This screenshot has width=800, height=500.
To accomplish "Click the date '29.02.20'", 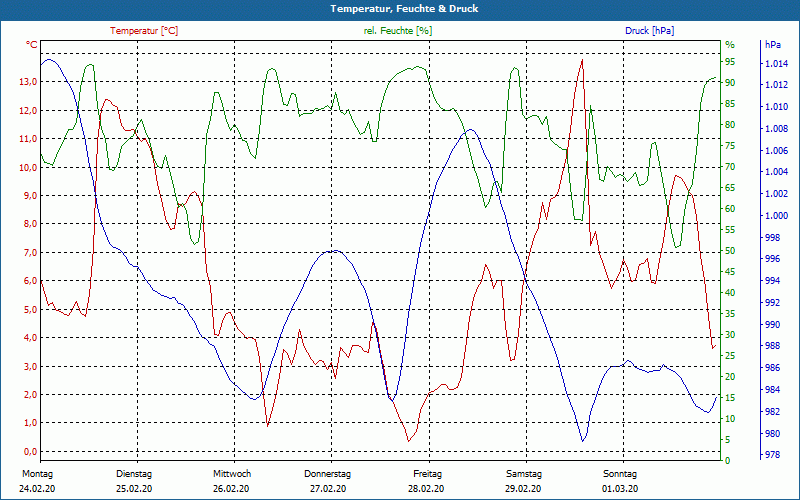I will [523, 489].
